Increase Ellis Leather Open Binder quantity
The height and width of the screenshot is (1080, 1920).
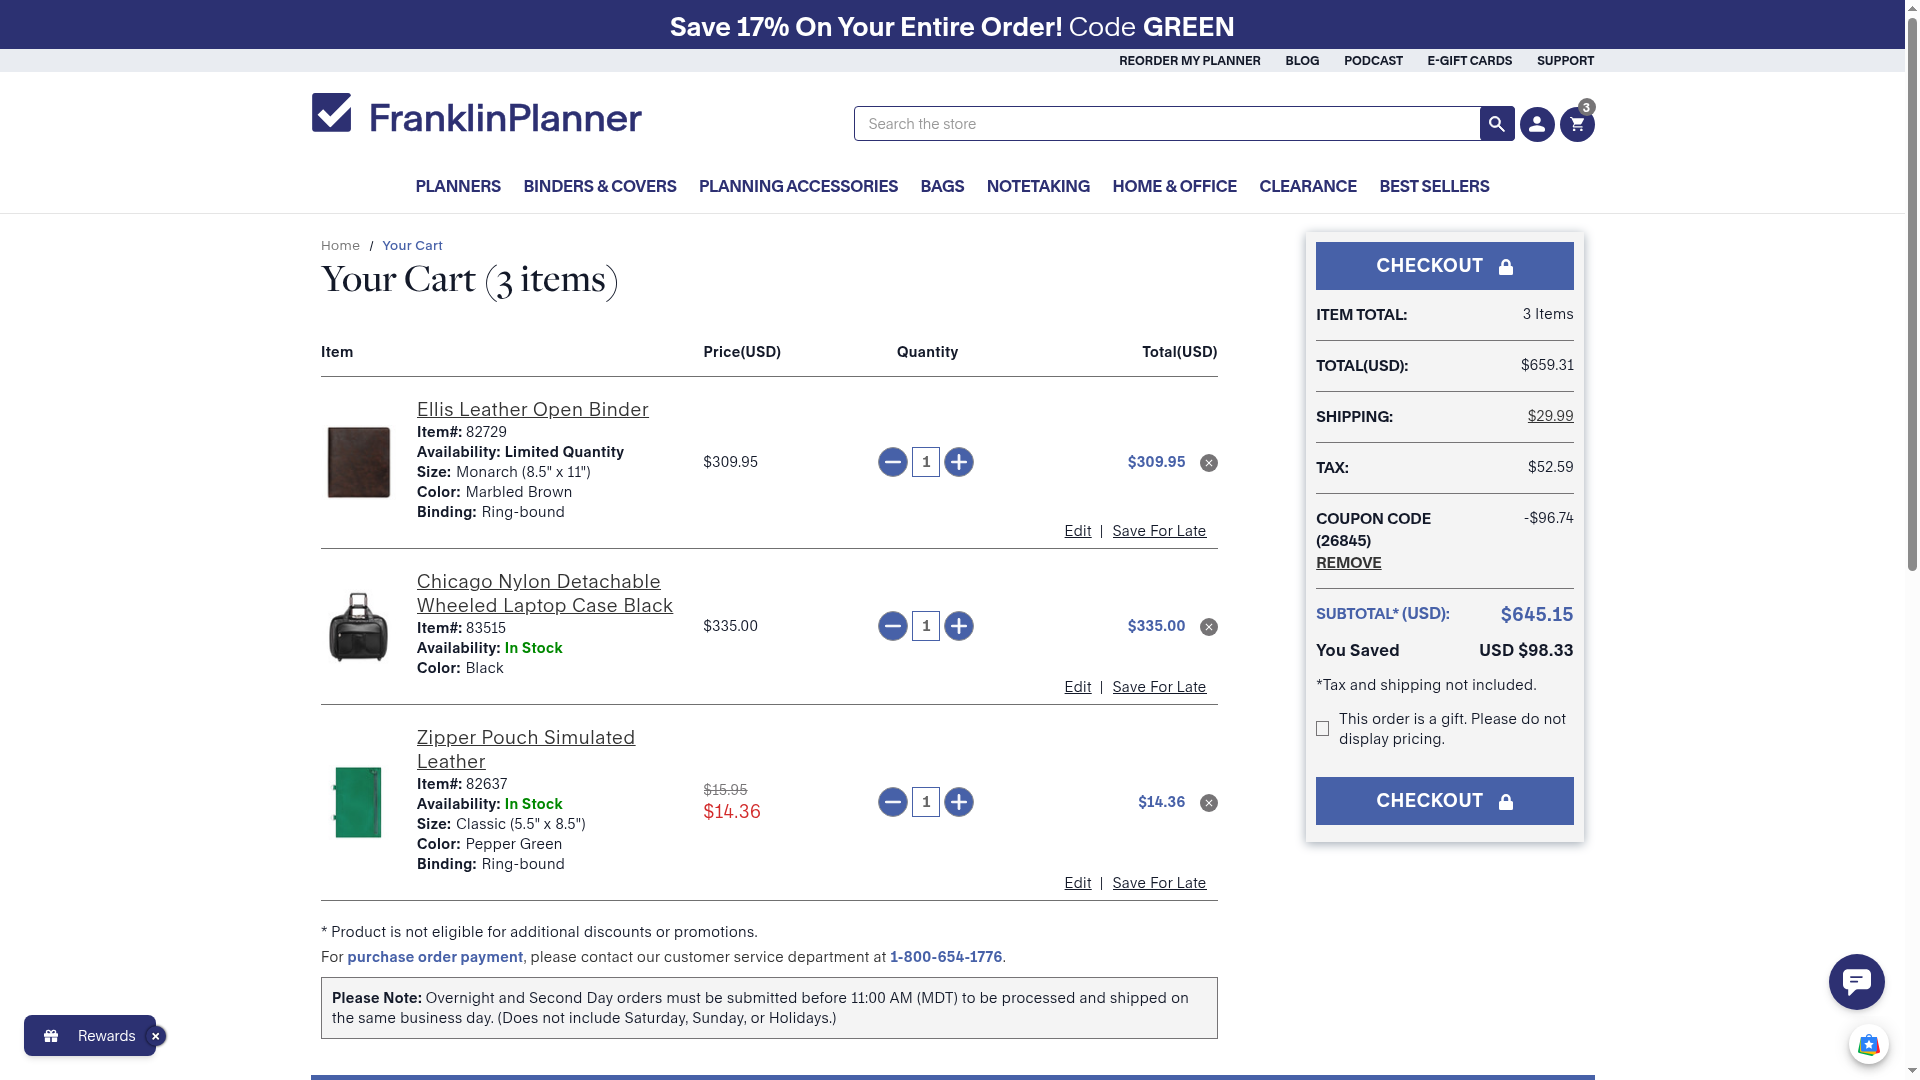958,462
